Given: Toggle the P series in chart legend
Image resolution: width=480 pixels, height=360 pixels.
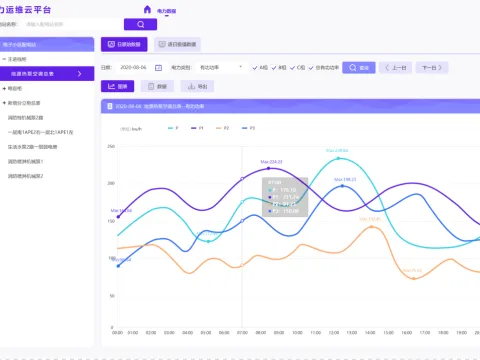Looking at the screenshot, I should coord(173,128).
